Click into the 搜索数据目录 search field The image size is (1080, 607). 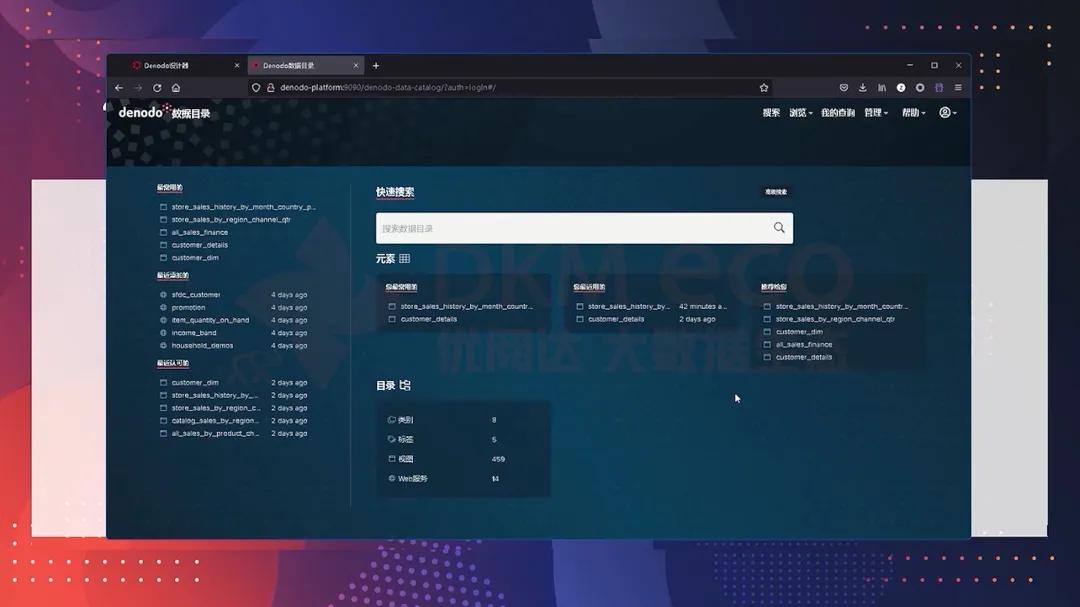click(x=570, y=228)
